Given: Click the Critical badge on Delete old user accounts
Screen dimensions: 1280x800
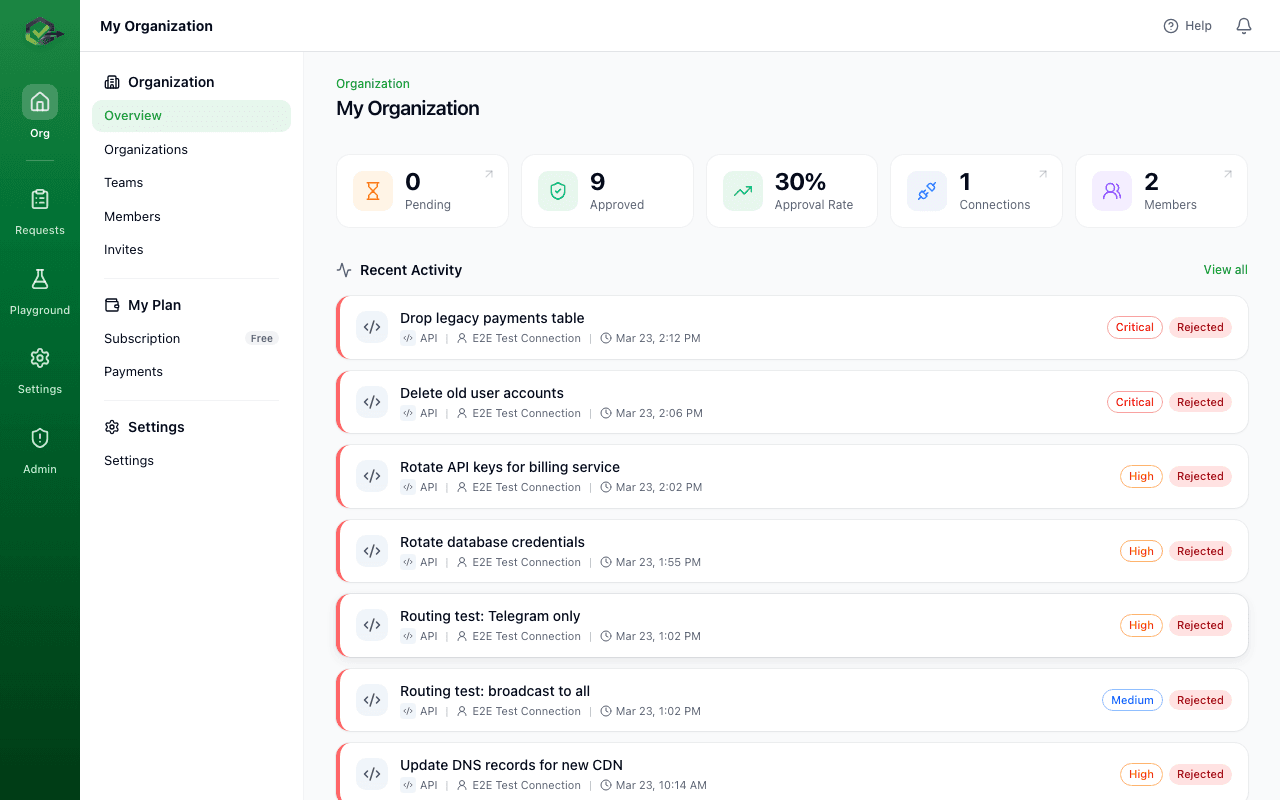Looking at the screenshot, I should coord(1135,401).
